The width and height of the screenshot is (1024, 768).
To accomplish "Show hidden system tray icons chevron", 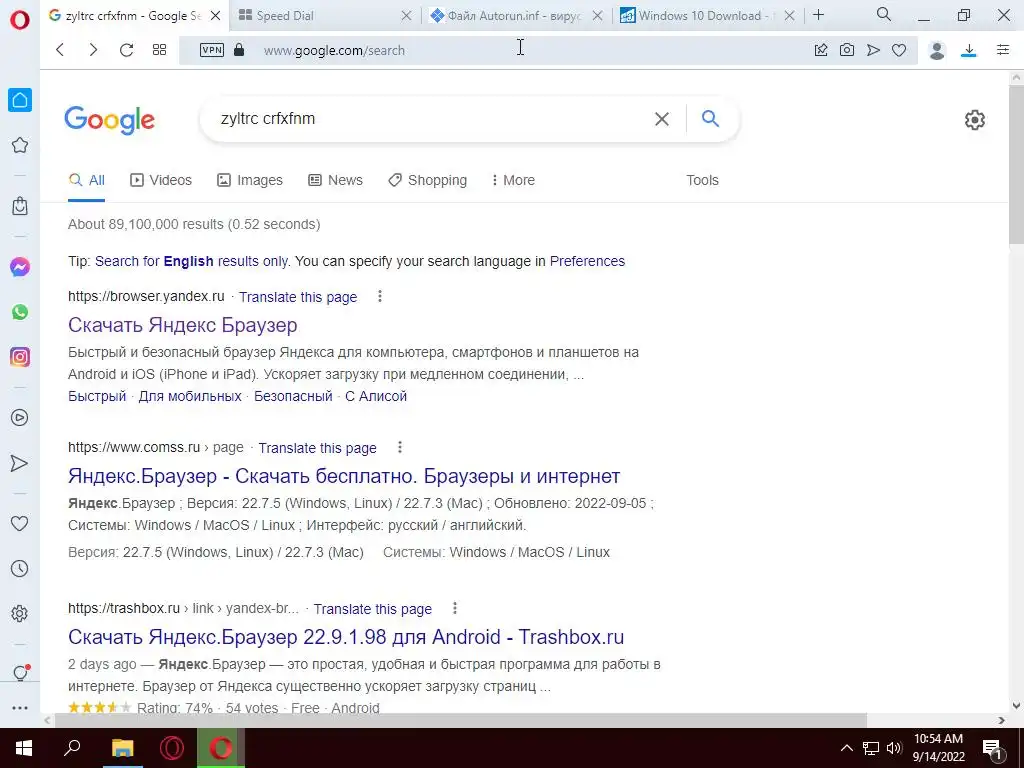I will (x=846, y=748).
